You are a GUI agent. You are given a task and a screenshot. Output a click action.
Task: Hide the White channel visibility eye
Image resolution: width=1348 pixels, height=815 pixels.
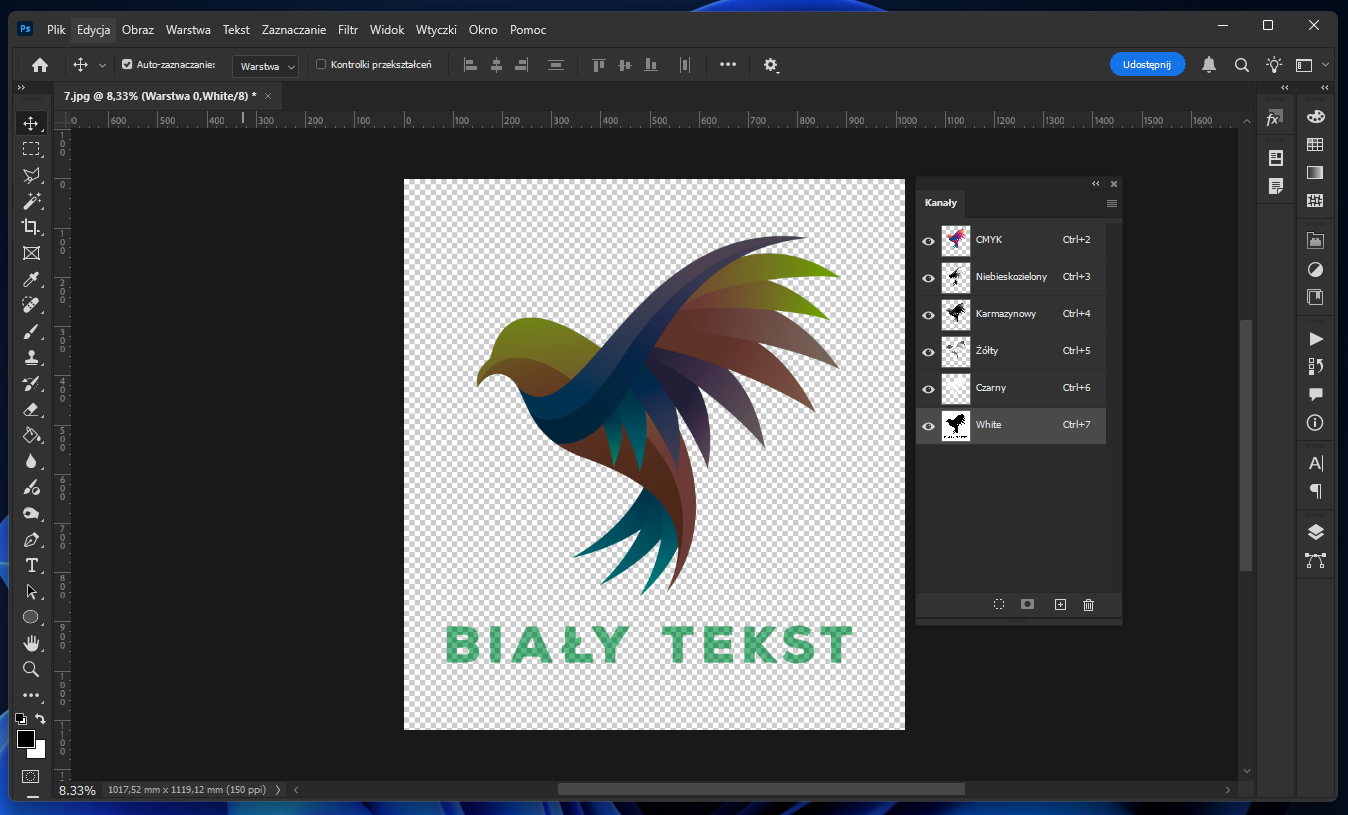click(x=928, y=426)
